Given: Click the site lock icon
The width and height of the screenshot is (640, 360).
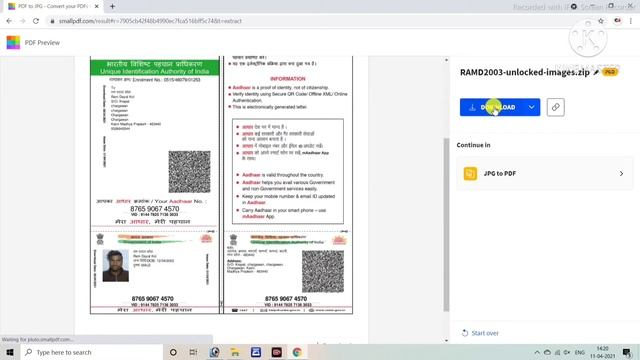Looking at the screenshot, I should click(52, 21).
